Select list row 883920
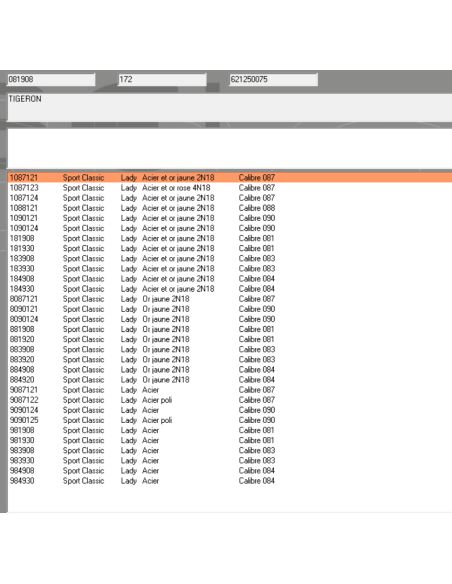Screen dimensions: 452x584 [230, 359]
